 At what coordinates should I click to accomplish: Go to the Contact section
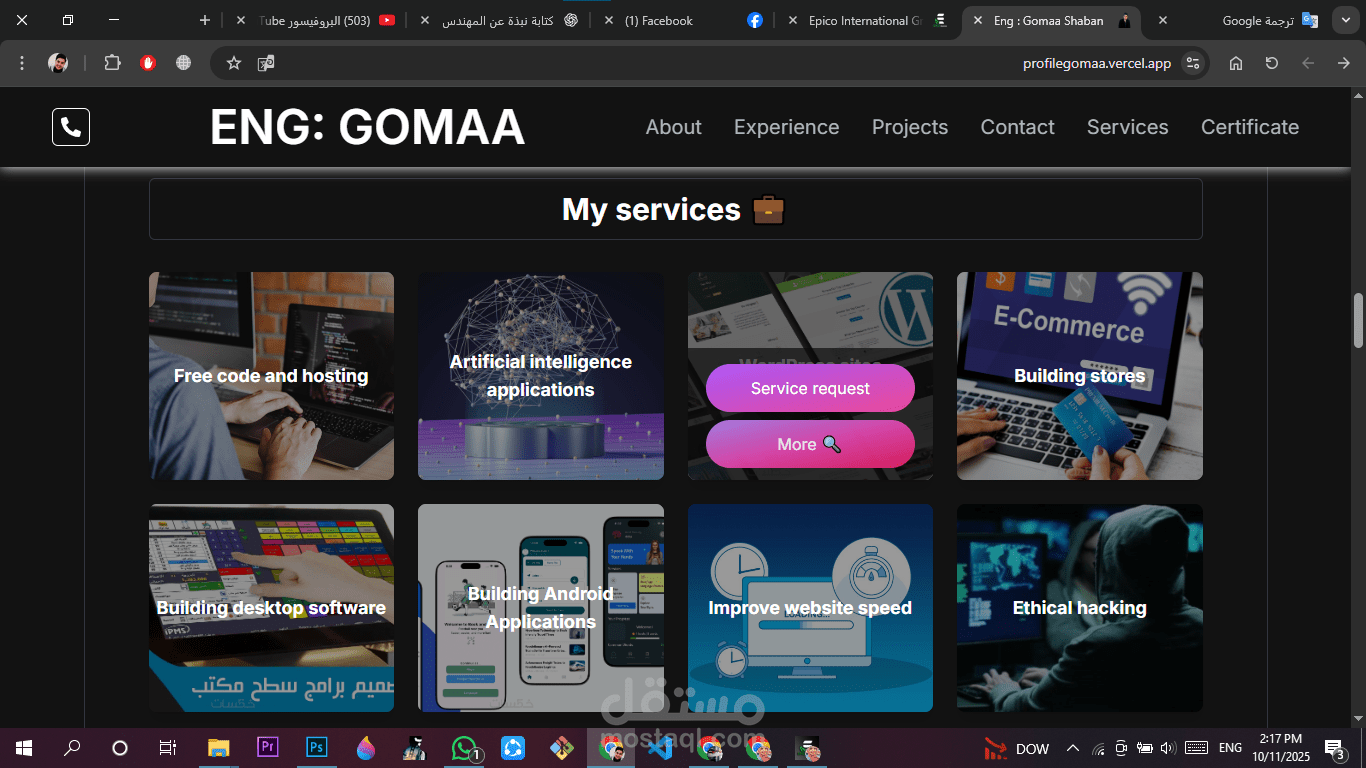pyautogui.click(x=1017, y=127)
